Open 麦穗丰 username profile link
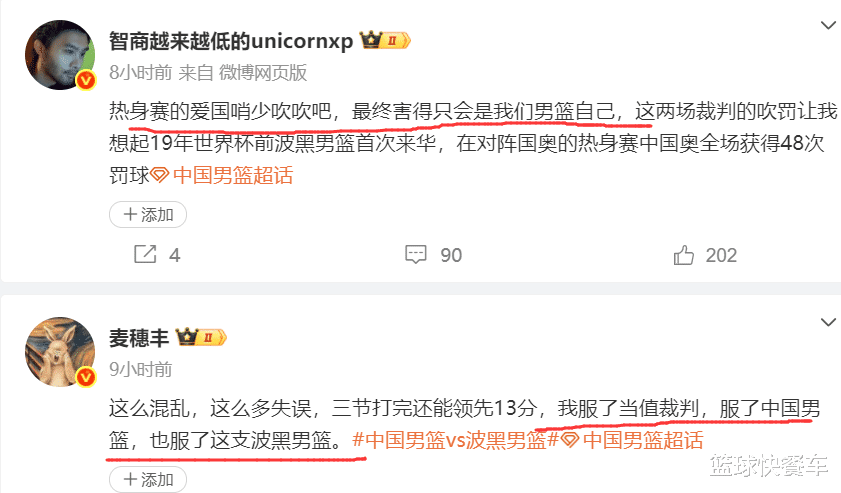 pyautogui.click(x=139, y=337)
